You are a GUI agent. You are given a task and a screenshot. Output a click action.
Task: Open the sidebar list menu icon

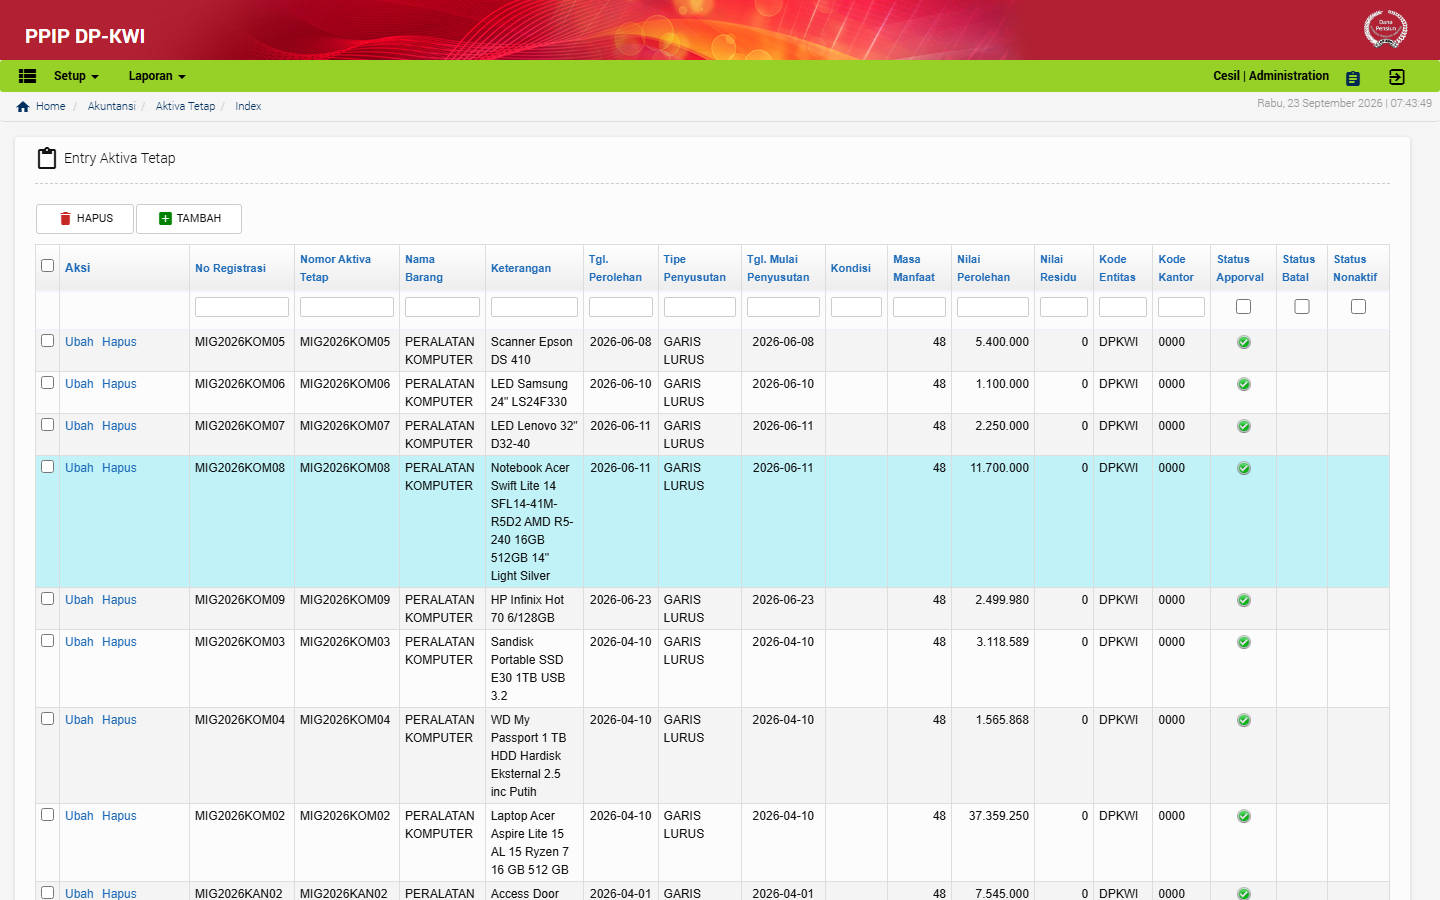(27, 76)
